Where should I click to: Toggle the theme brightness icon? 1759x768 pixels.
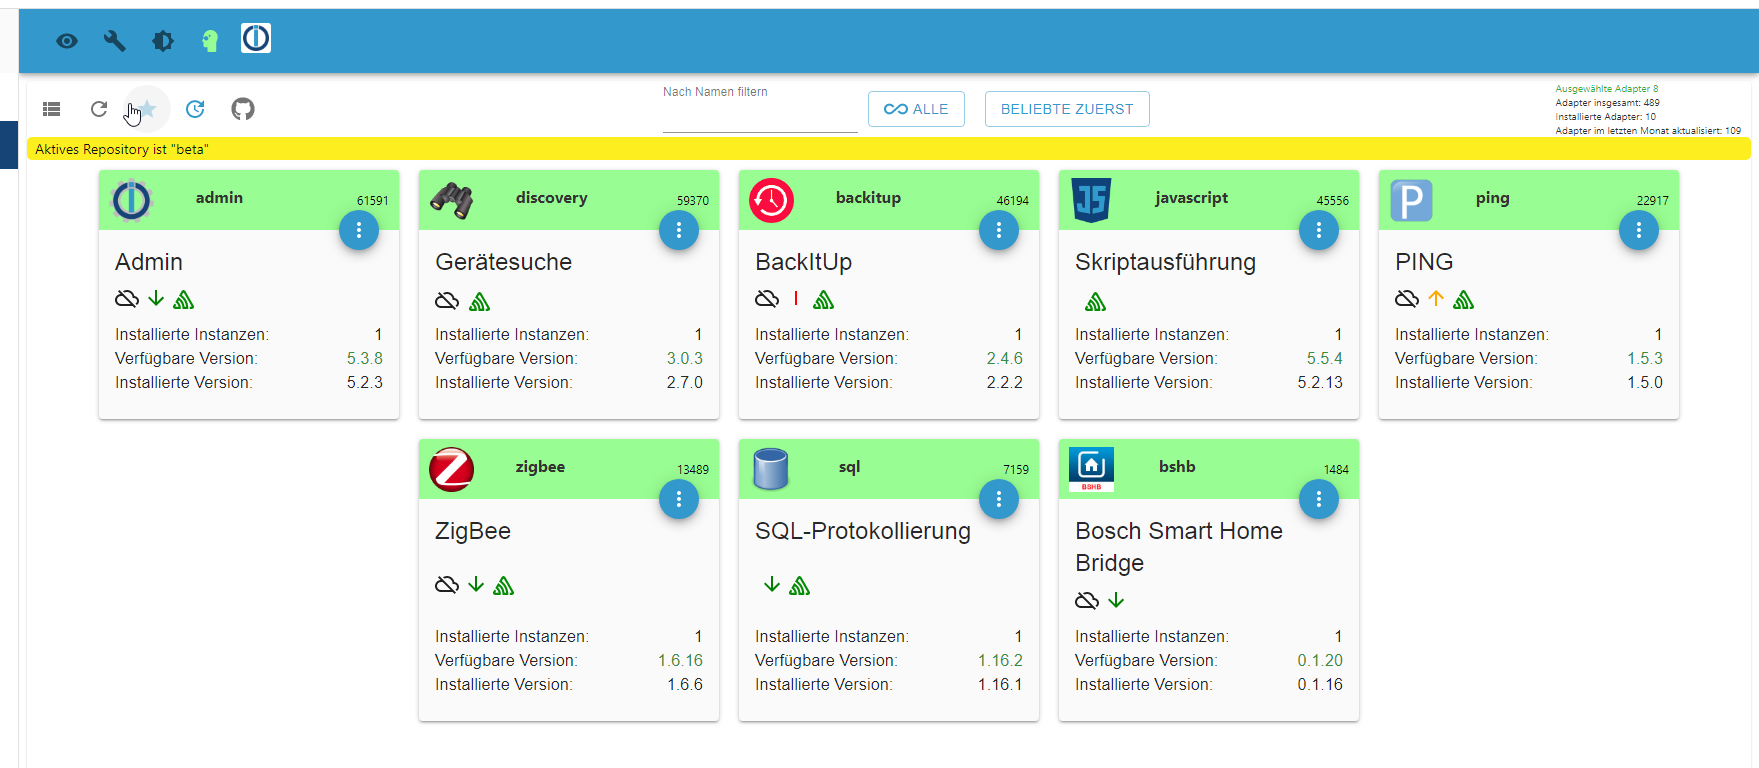(163, 41)
